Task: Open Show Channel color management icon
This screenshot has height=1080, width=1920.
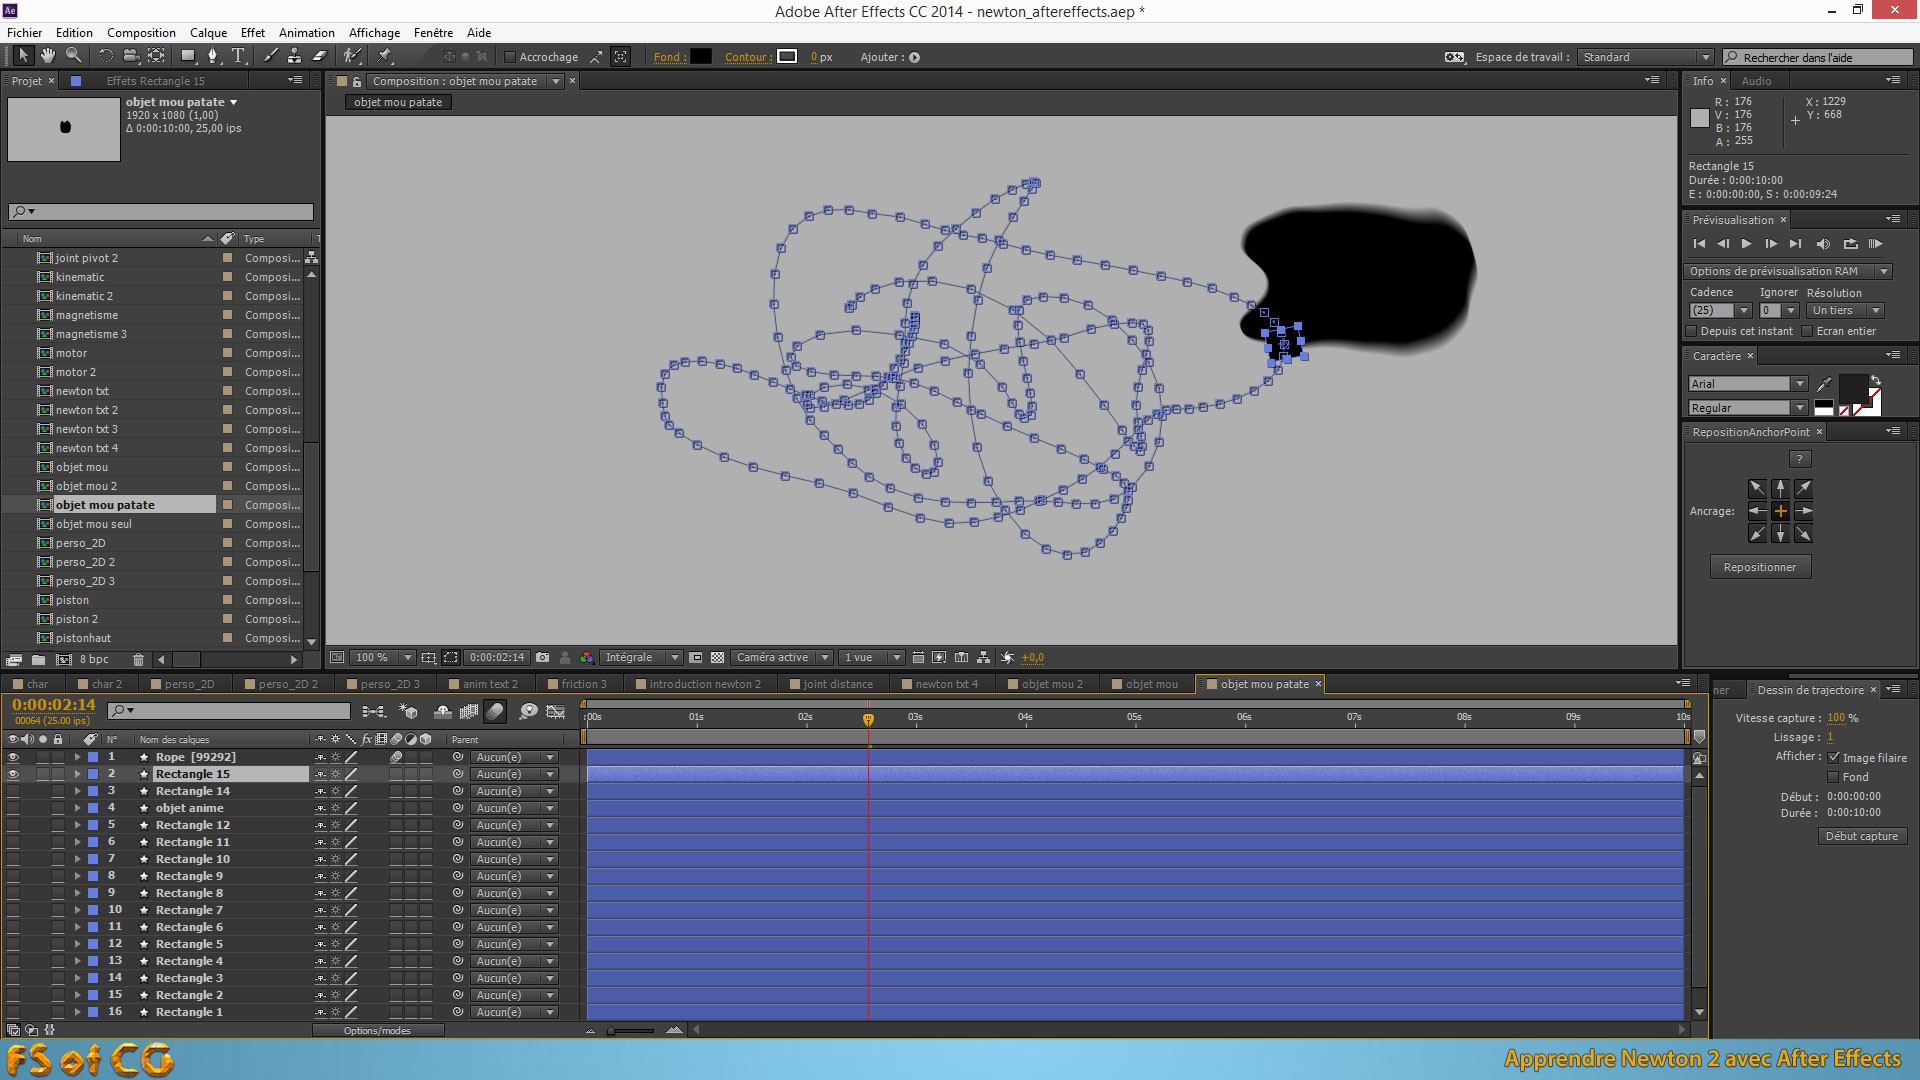Action: click(x=587, y=658)
